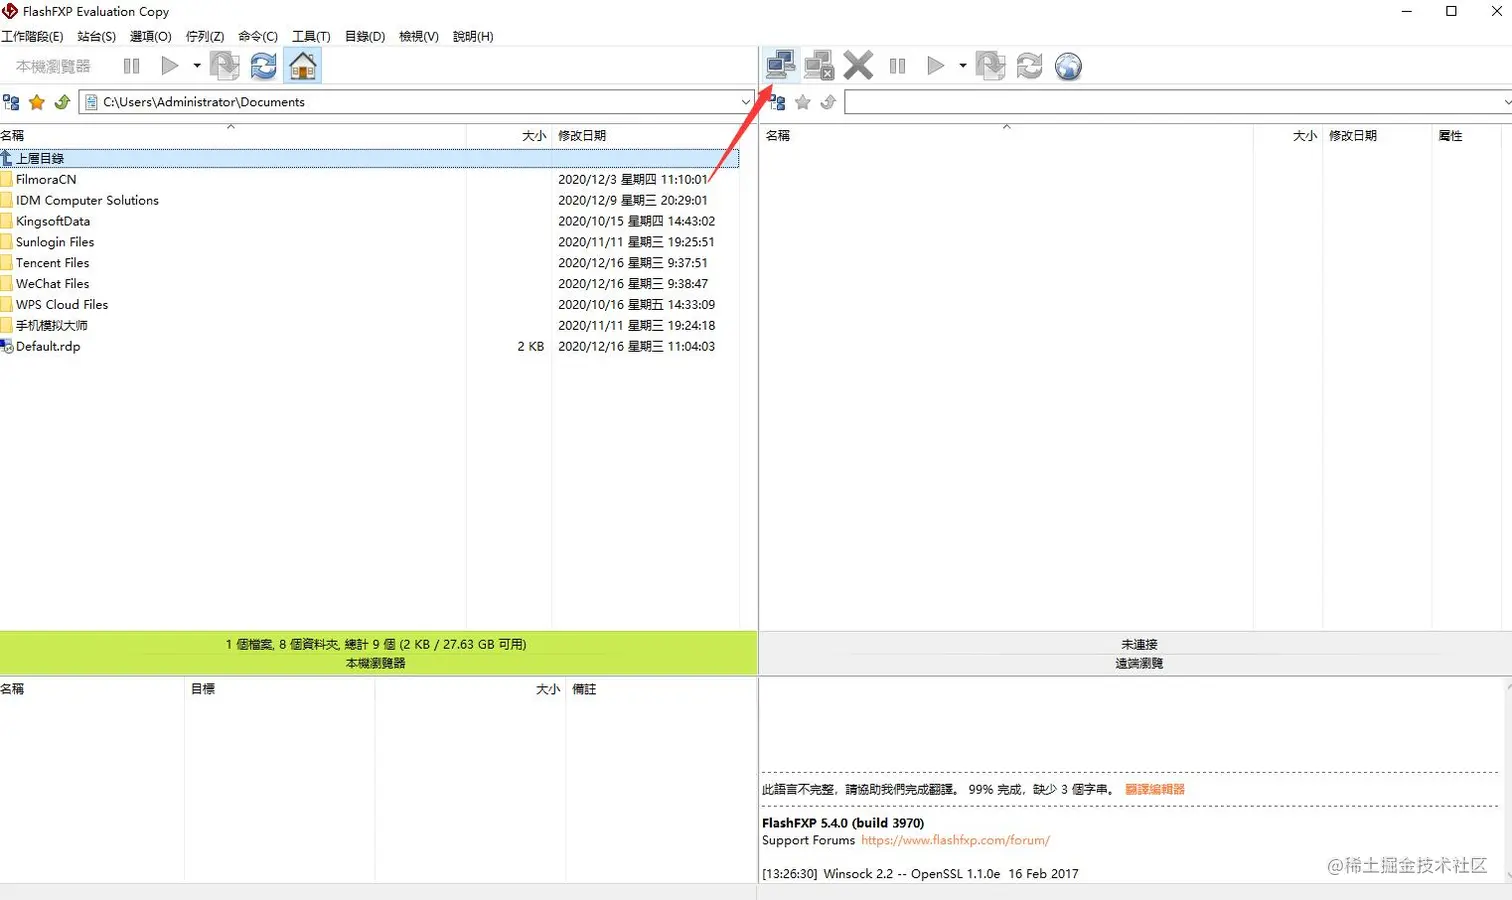Toggle the folder tree icon in the remote pane
1512x900 pixels.
pyautogui.click(x=777, y=102)
